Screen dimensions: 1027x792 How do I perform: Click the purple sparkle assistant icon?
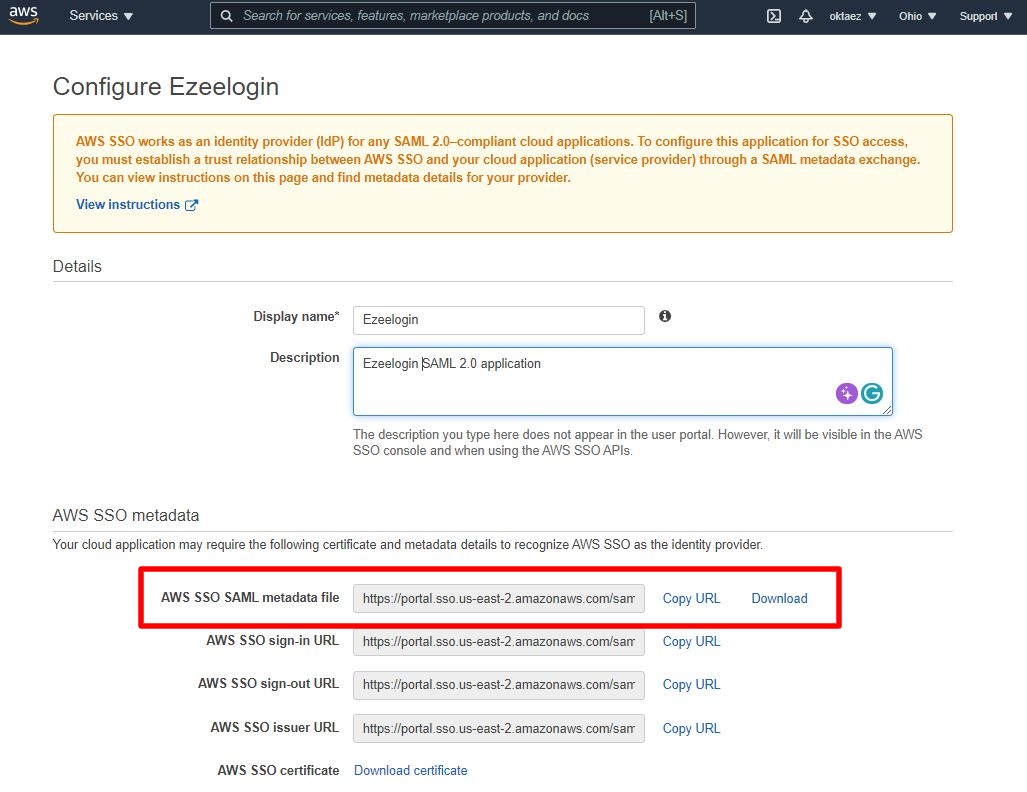[x=846, y=393]
